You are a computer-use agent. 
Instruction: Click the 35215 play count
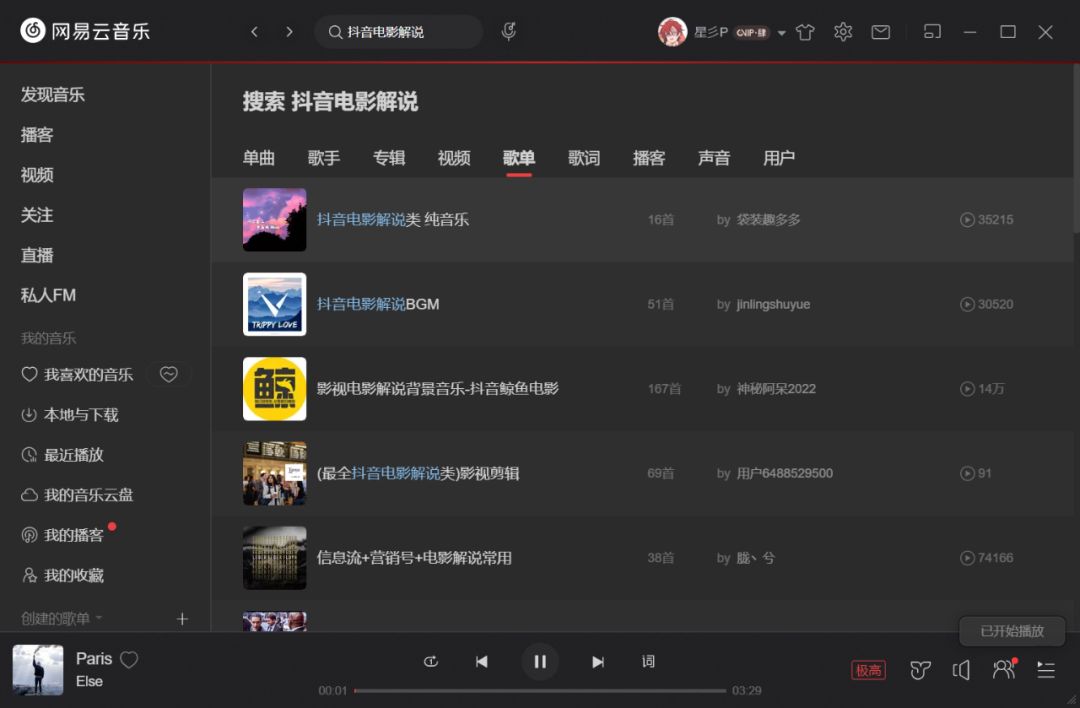(986, 220)
